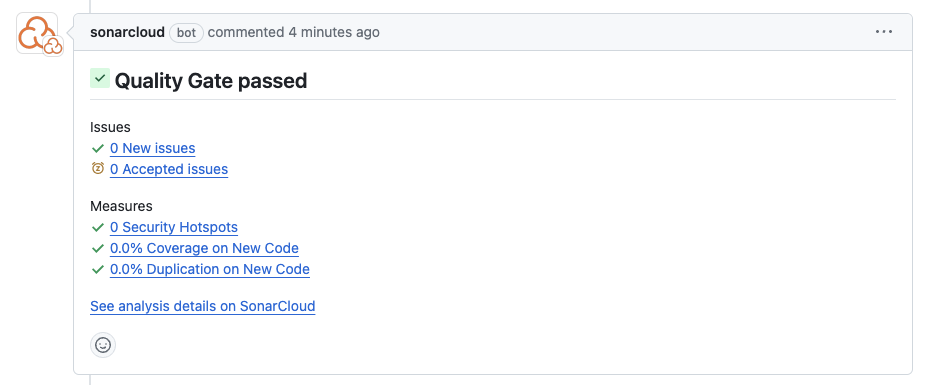This screenshot has height=385, width=936.
Task: Add a reaction with the smiley icon
Action: click(103, 345)
